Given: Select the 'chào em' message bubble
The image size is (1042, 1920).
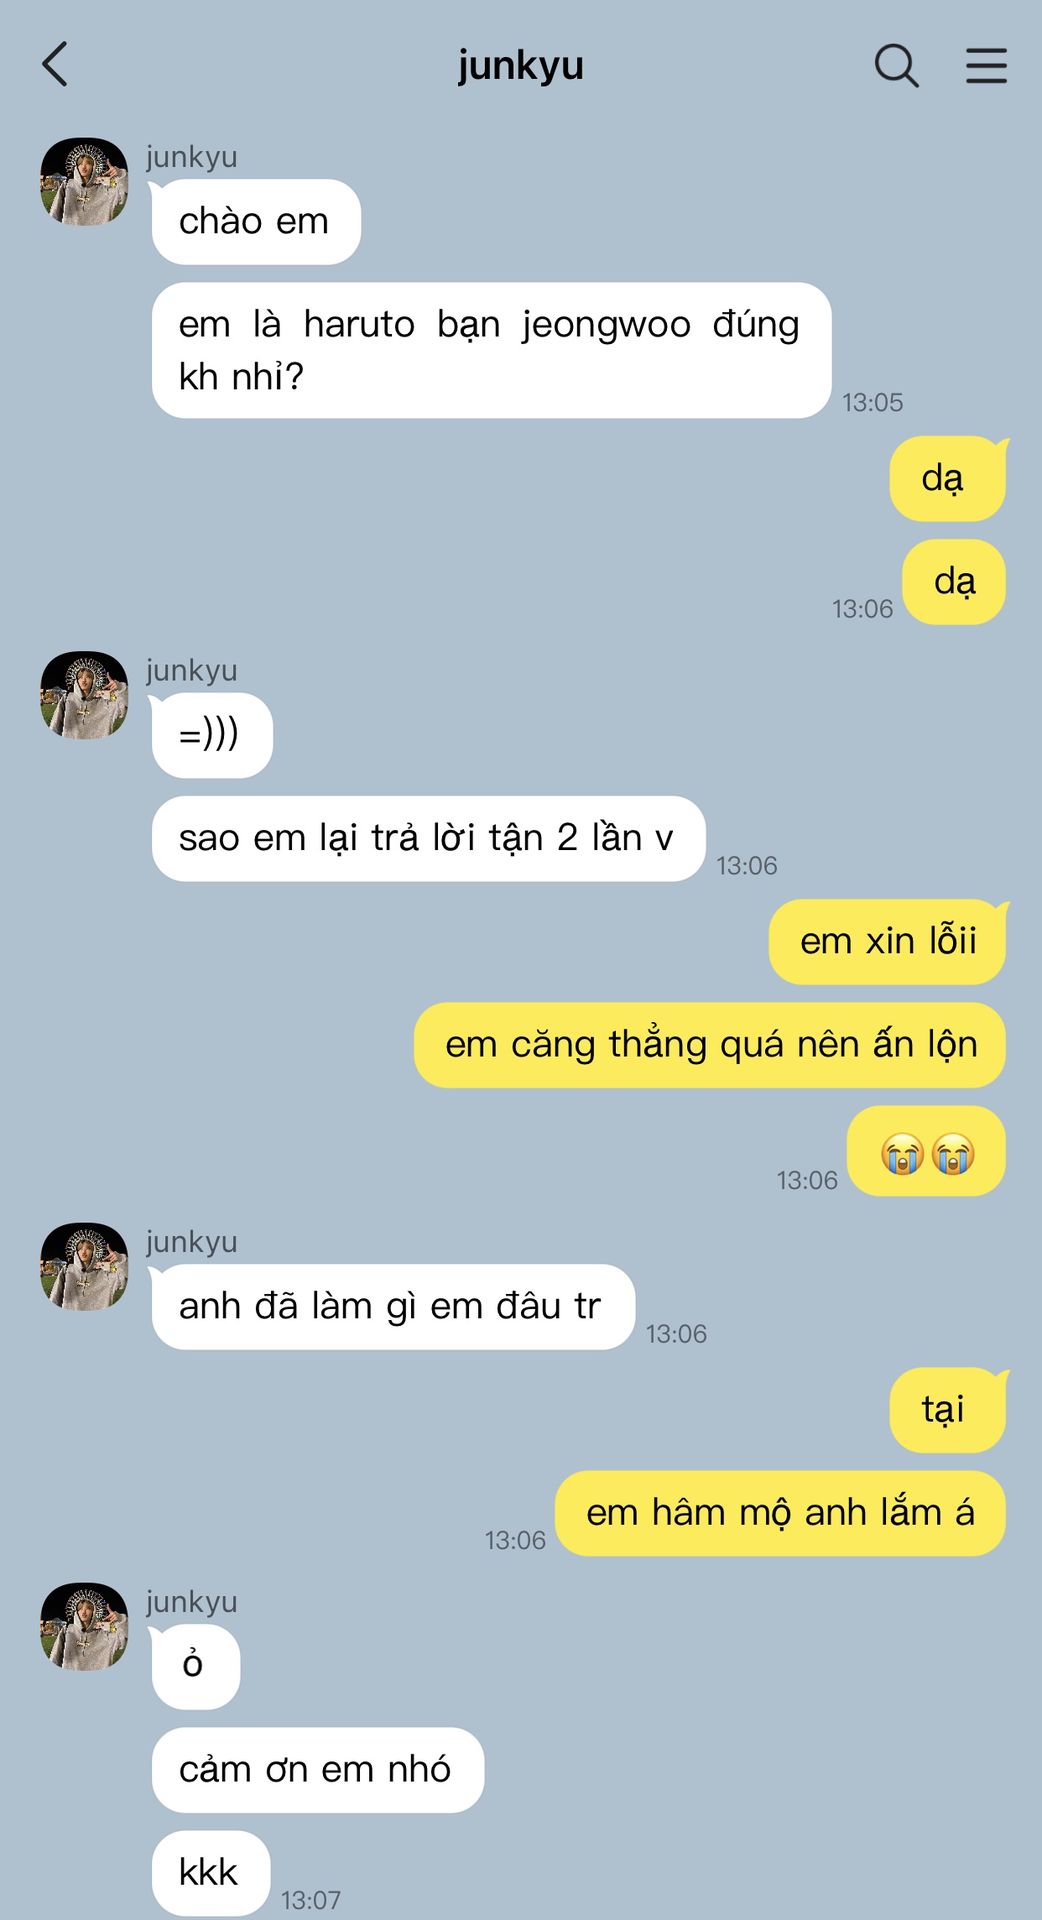Looking at the screenshot, I should tap(255, 222).
